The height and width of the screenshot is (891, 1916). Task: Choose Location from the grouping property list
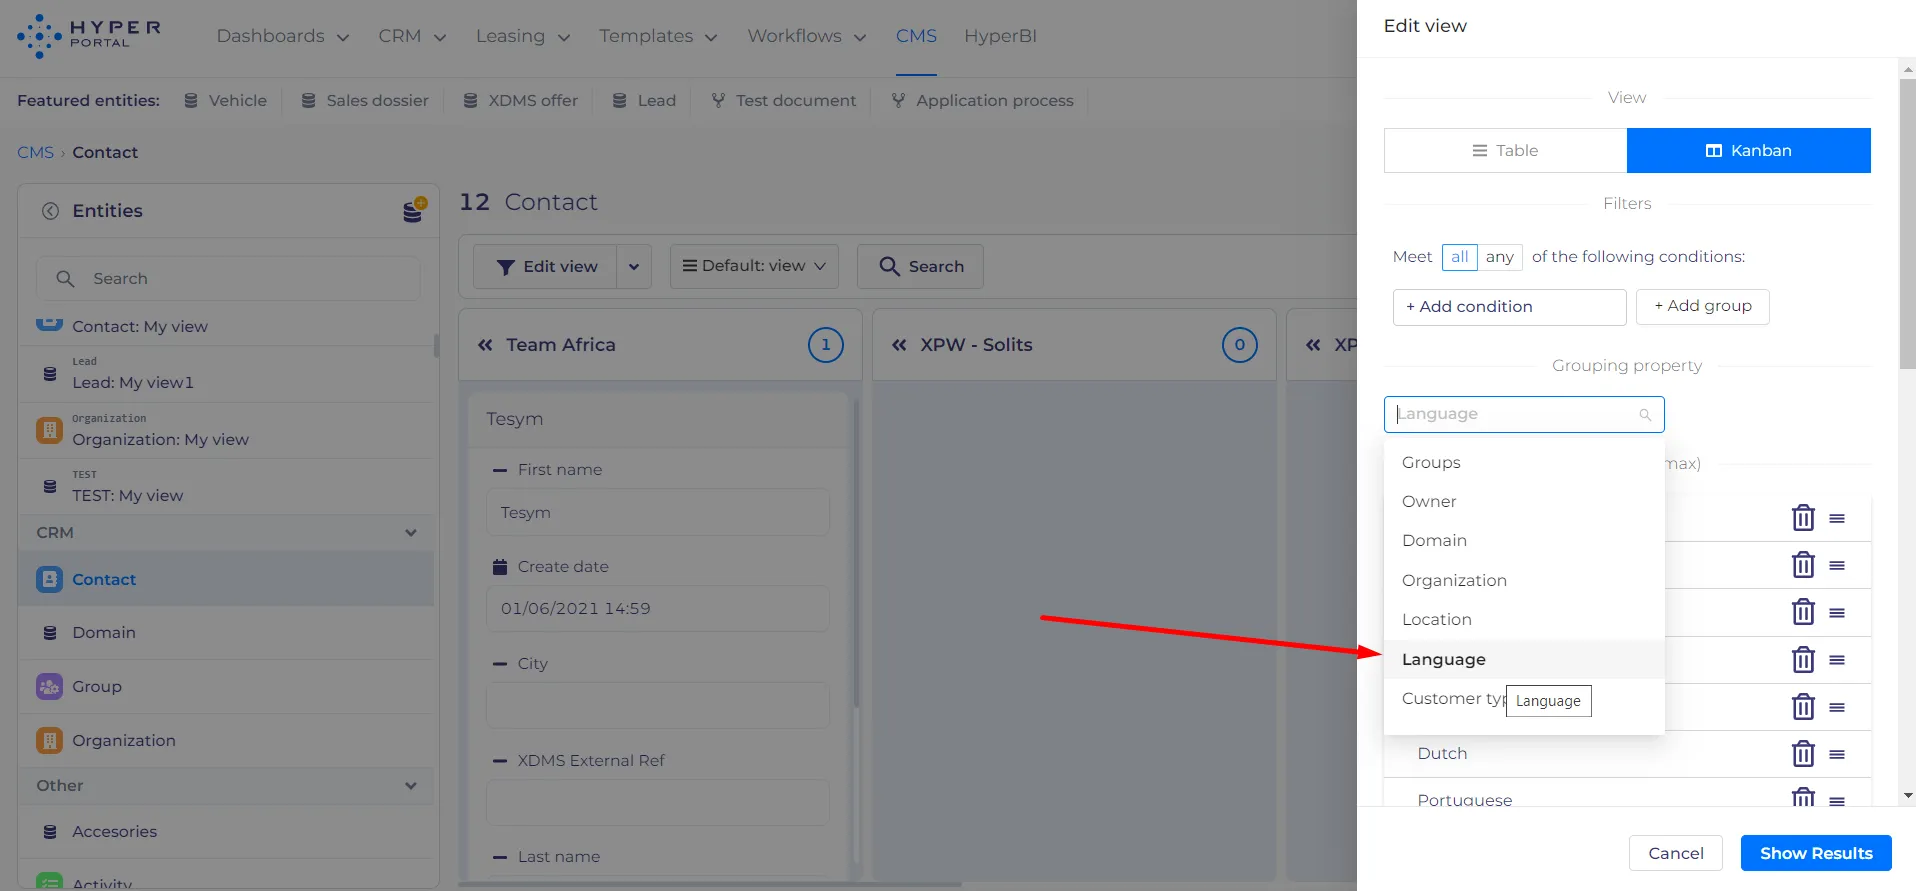1524,620
